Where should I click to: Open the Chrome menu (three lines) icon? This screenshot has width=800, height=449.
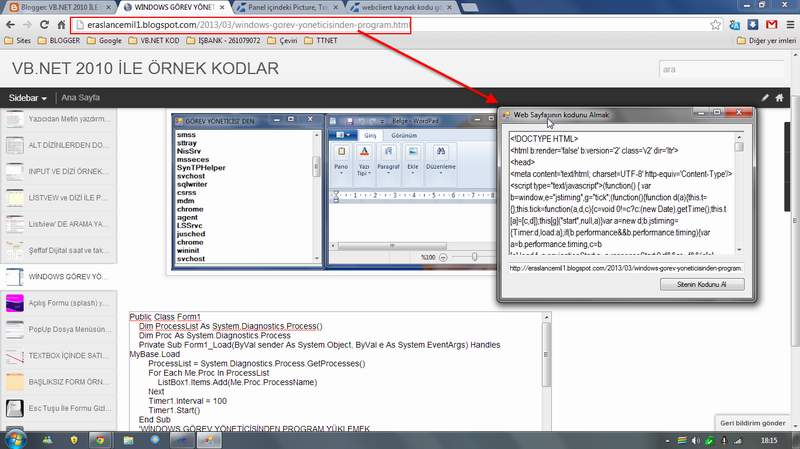790,24
